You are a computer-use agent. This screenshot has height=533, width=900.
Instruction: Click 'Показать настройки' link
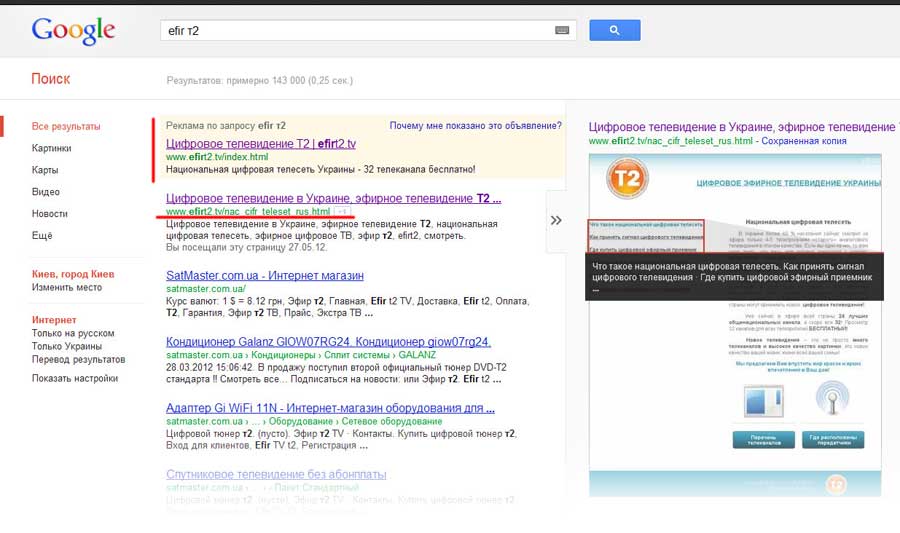[x=75, y=379]
